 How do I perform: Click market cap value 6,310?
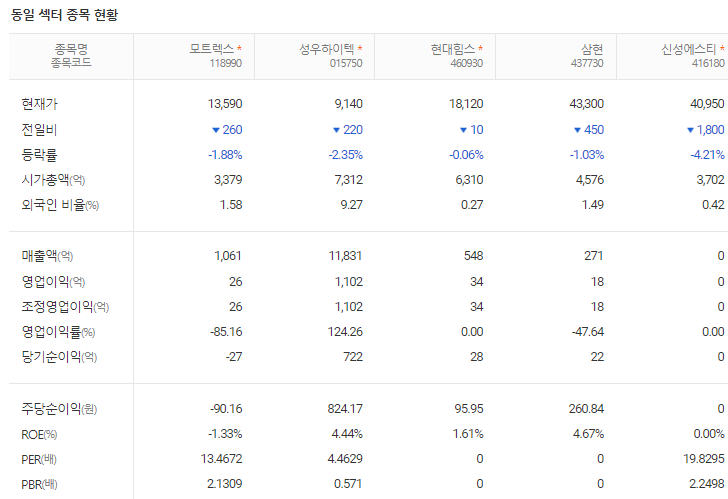[x=469, y=180]
